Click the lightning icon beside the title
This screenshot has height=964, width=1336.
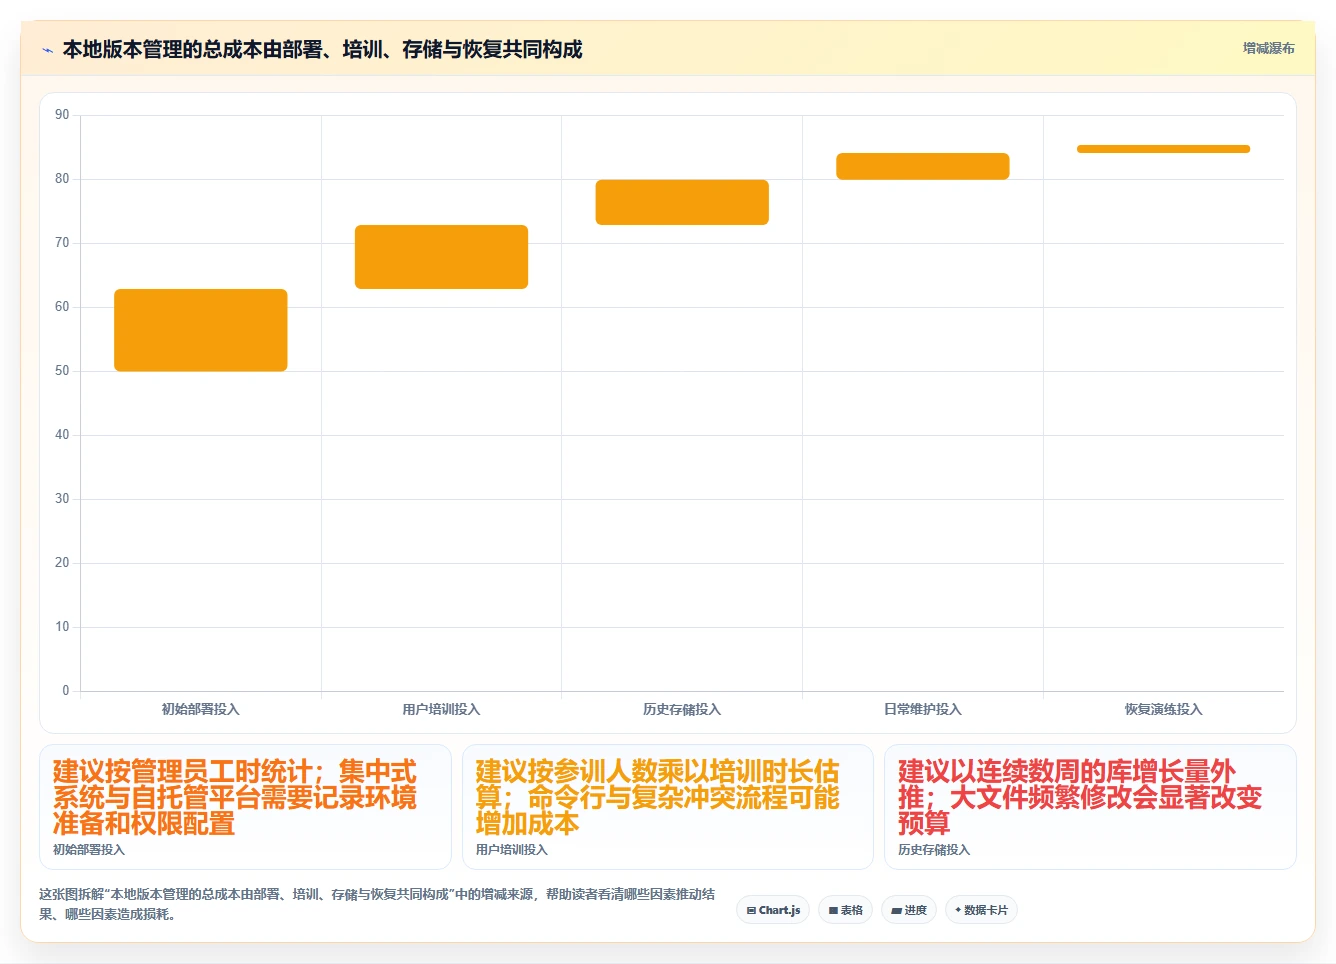(x=47, y=50)
